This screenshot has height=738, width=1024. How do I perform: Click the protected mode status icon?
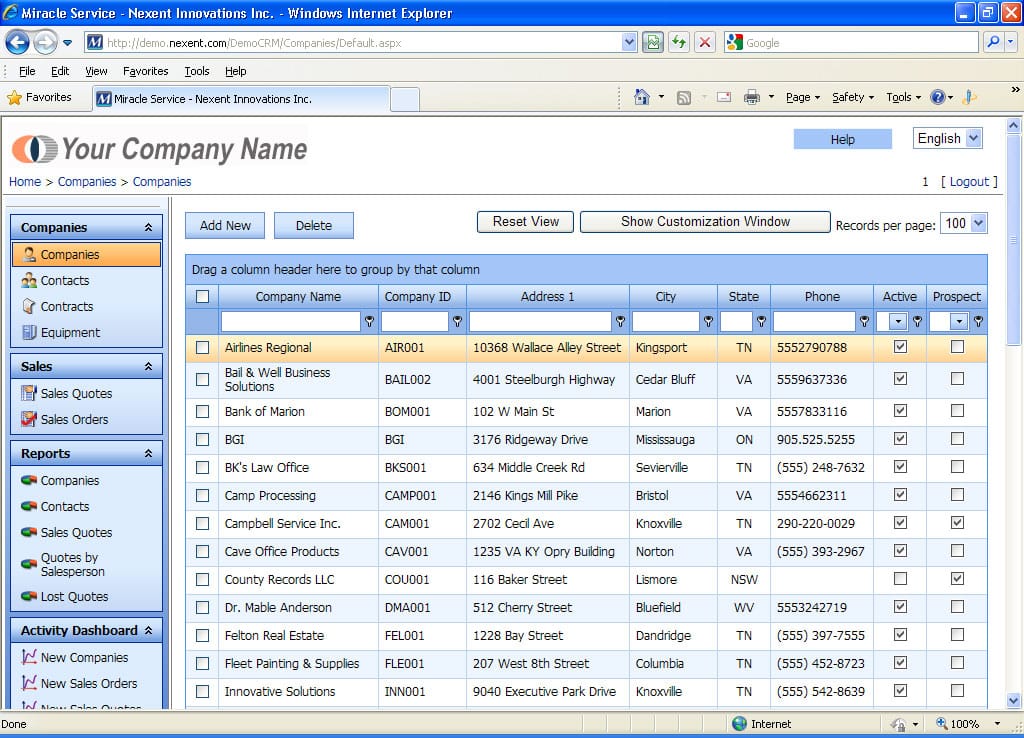pos(899,724)
